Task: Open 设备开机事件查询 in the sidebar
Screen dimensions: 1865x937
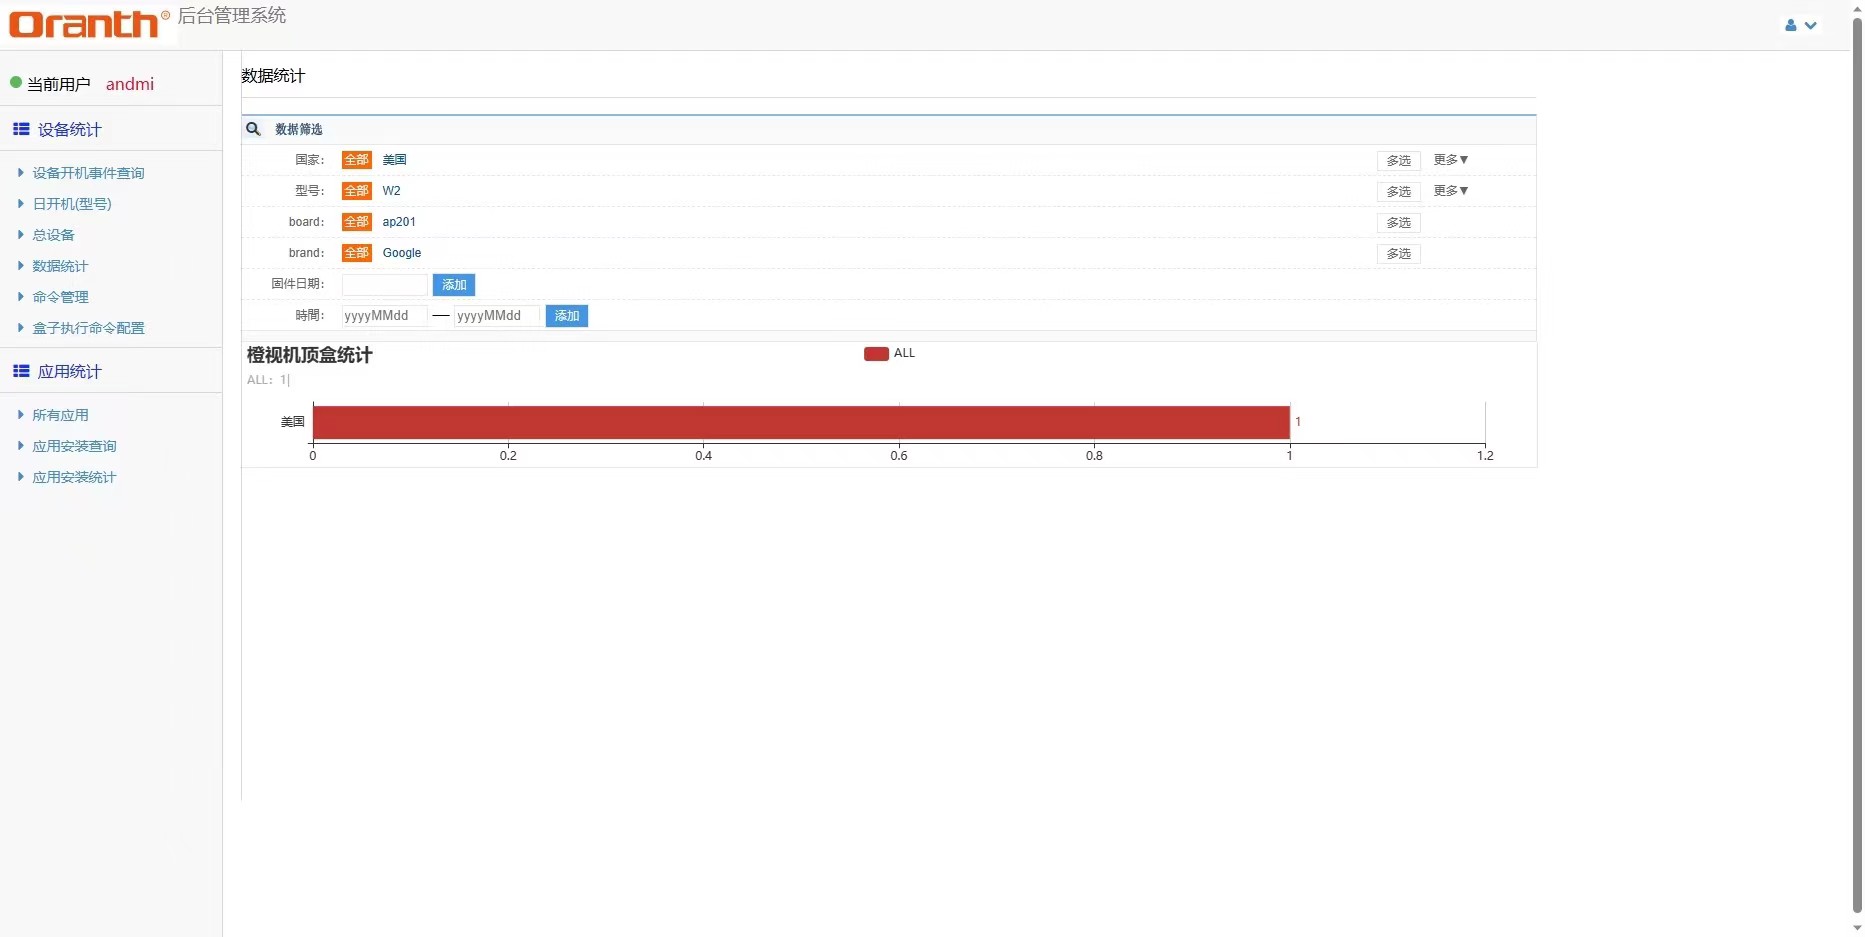Action: tap(88, 173)
